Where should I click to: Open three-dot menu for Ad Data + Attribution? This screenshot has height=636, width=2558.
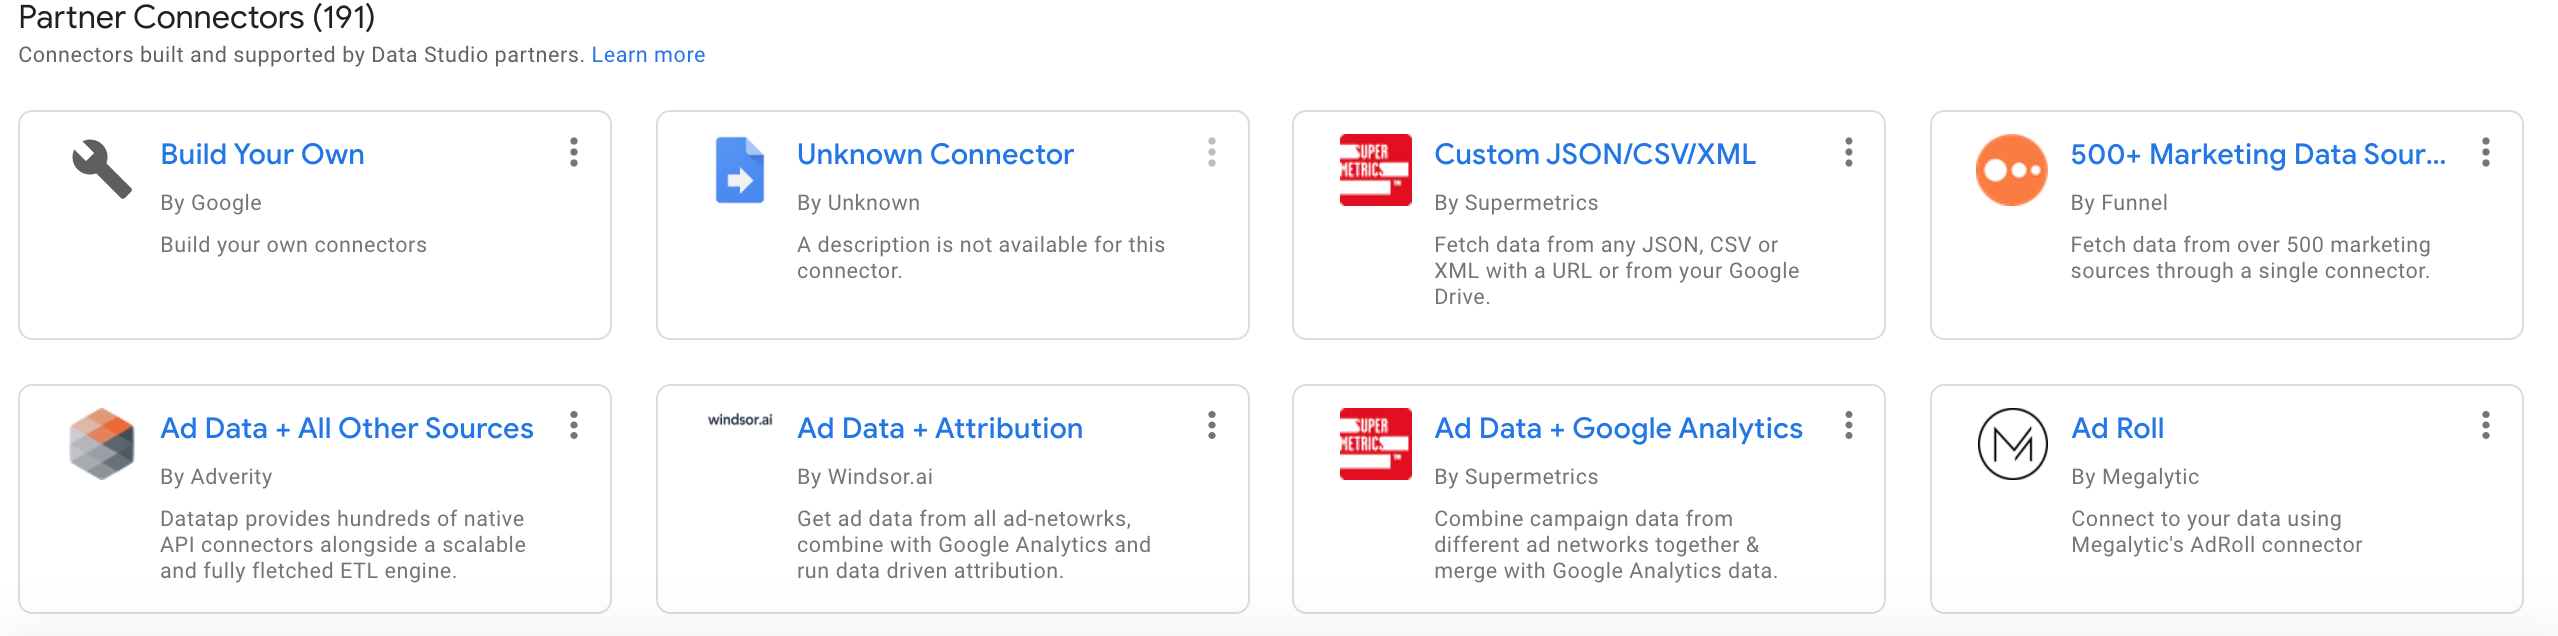(1212, 426)
